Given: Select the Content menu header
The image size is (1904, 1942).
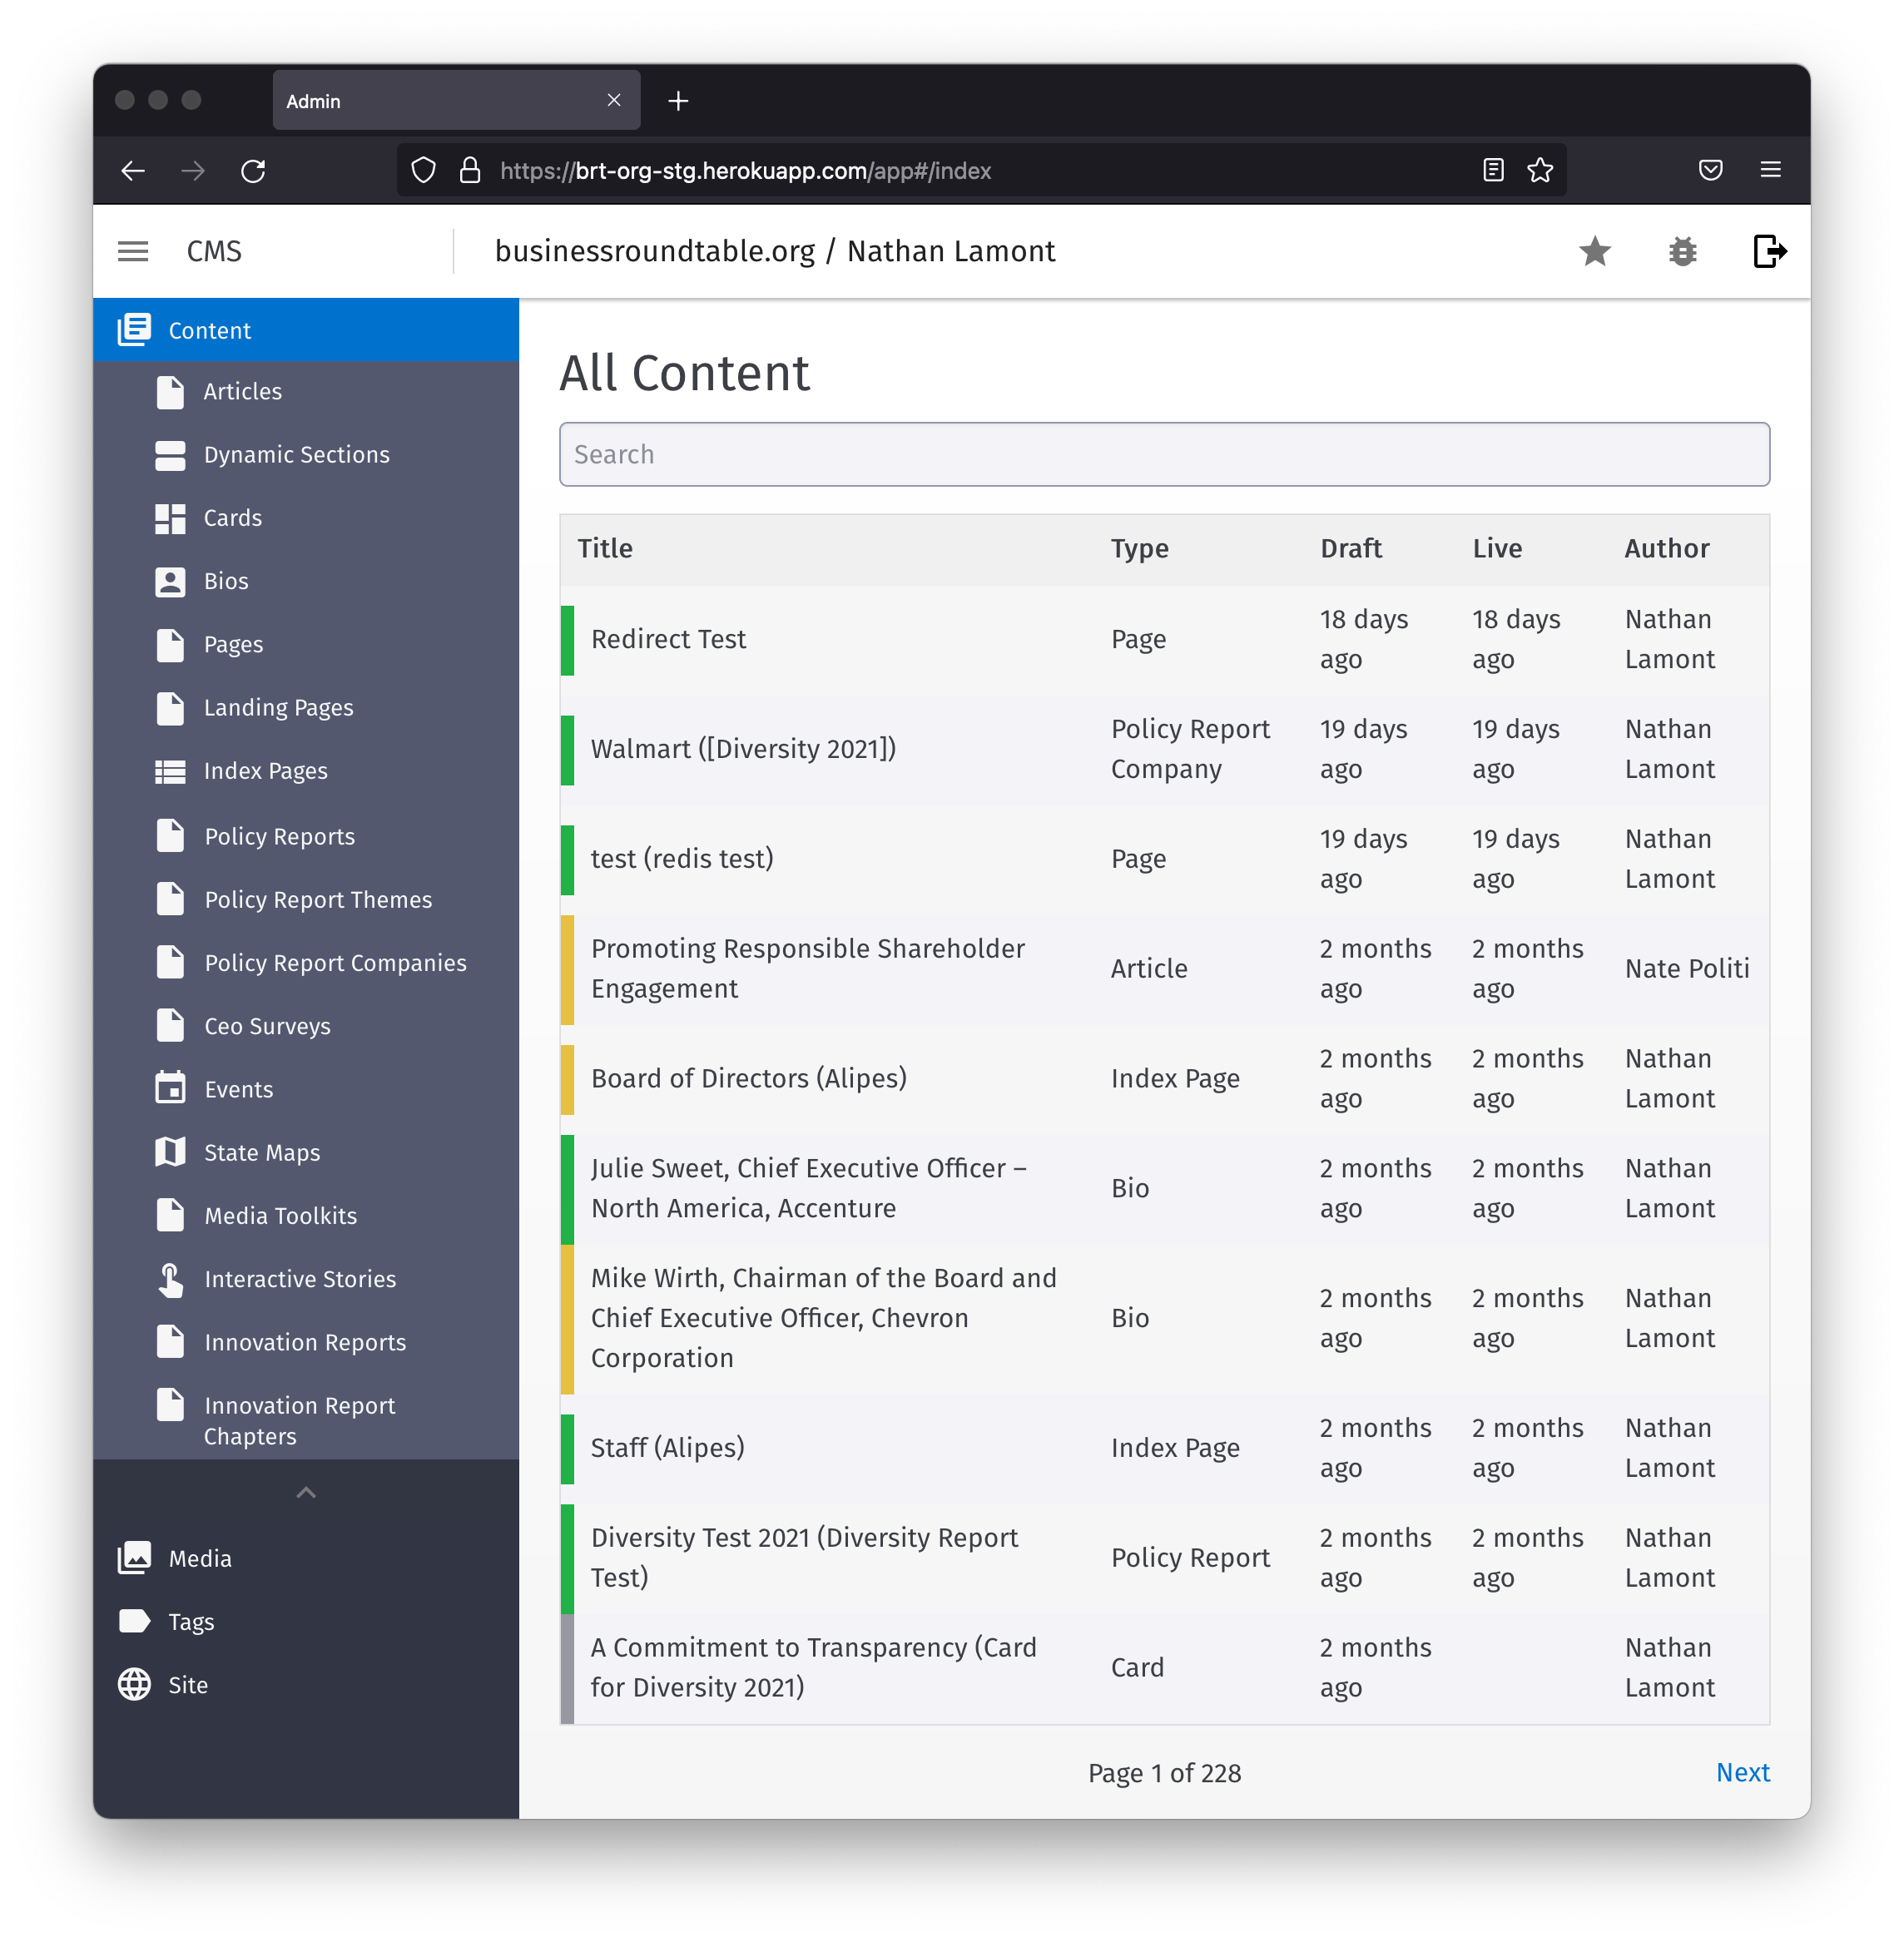Looking at the screenshot, I should click(209, 330).
